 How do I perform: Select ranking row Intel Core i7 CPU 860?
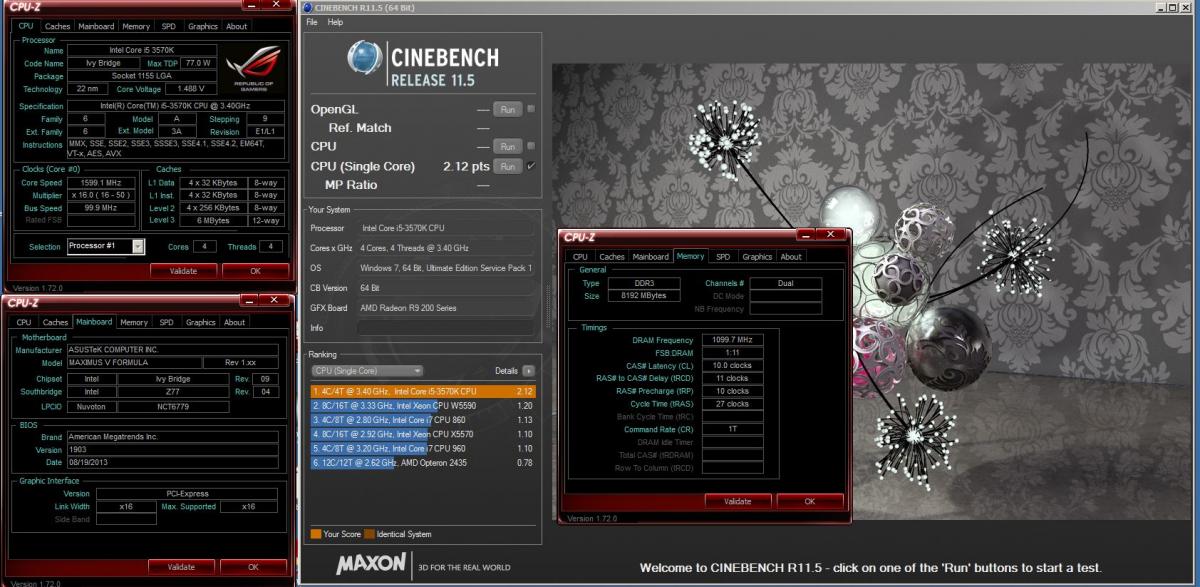coord(422,420)
